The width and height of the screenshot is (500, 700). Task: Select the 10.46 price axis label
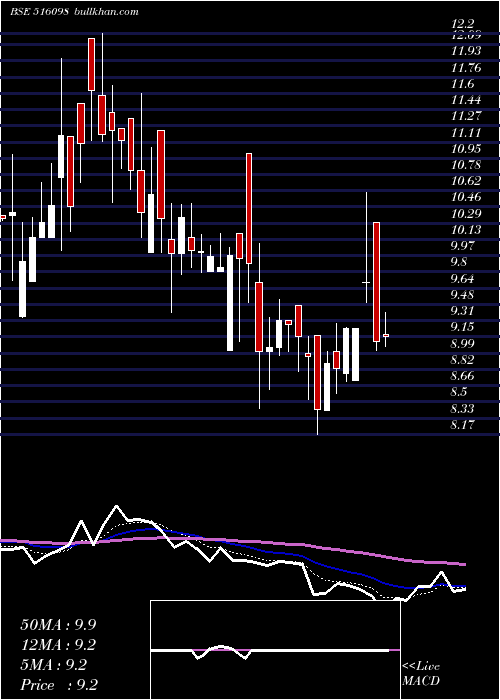[x=466, y=197]
